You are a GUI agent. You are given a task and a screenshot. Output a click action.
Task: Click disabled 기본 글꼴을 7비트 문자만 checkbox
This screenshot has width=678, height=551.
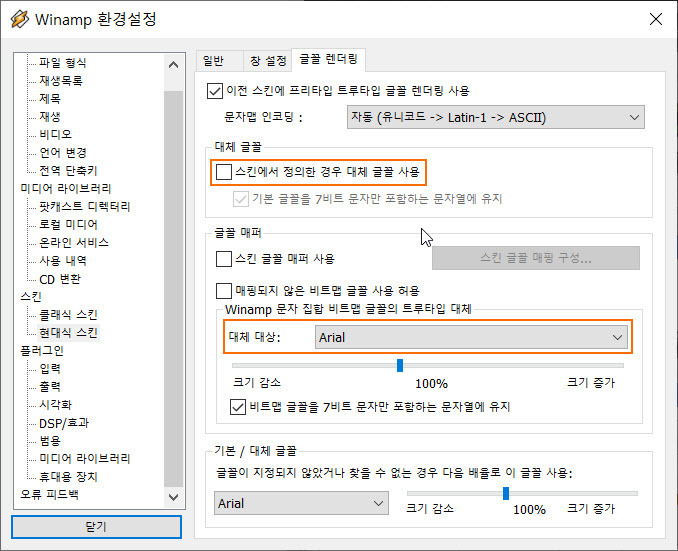[x=240, y=199]
